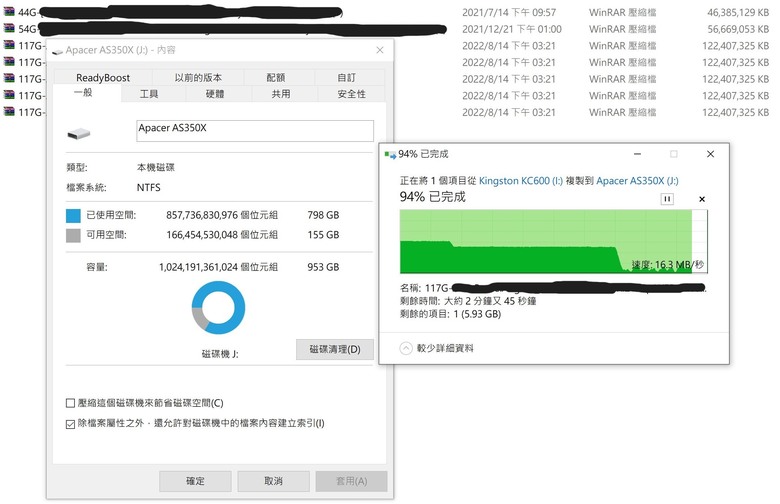Select the 54G WinRAR file icon
This screenshot has height=504, width=780.
(x=9, y=28)
